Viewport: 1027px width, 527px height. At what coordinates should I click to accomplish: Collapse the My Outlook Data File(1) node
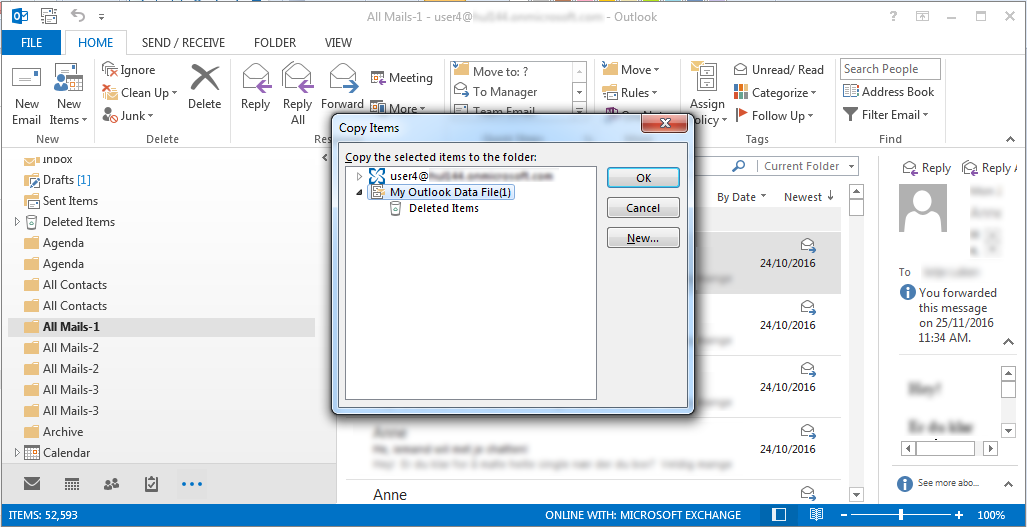point(359,192)
